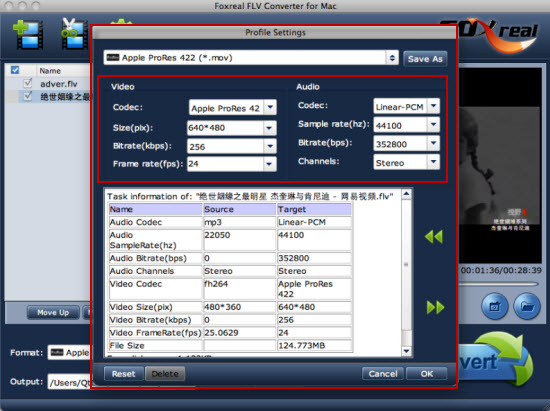Click the File Size target cell 124.773MB
The width and height of the screenshot is (550, 411).
pos(314,345)
